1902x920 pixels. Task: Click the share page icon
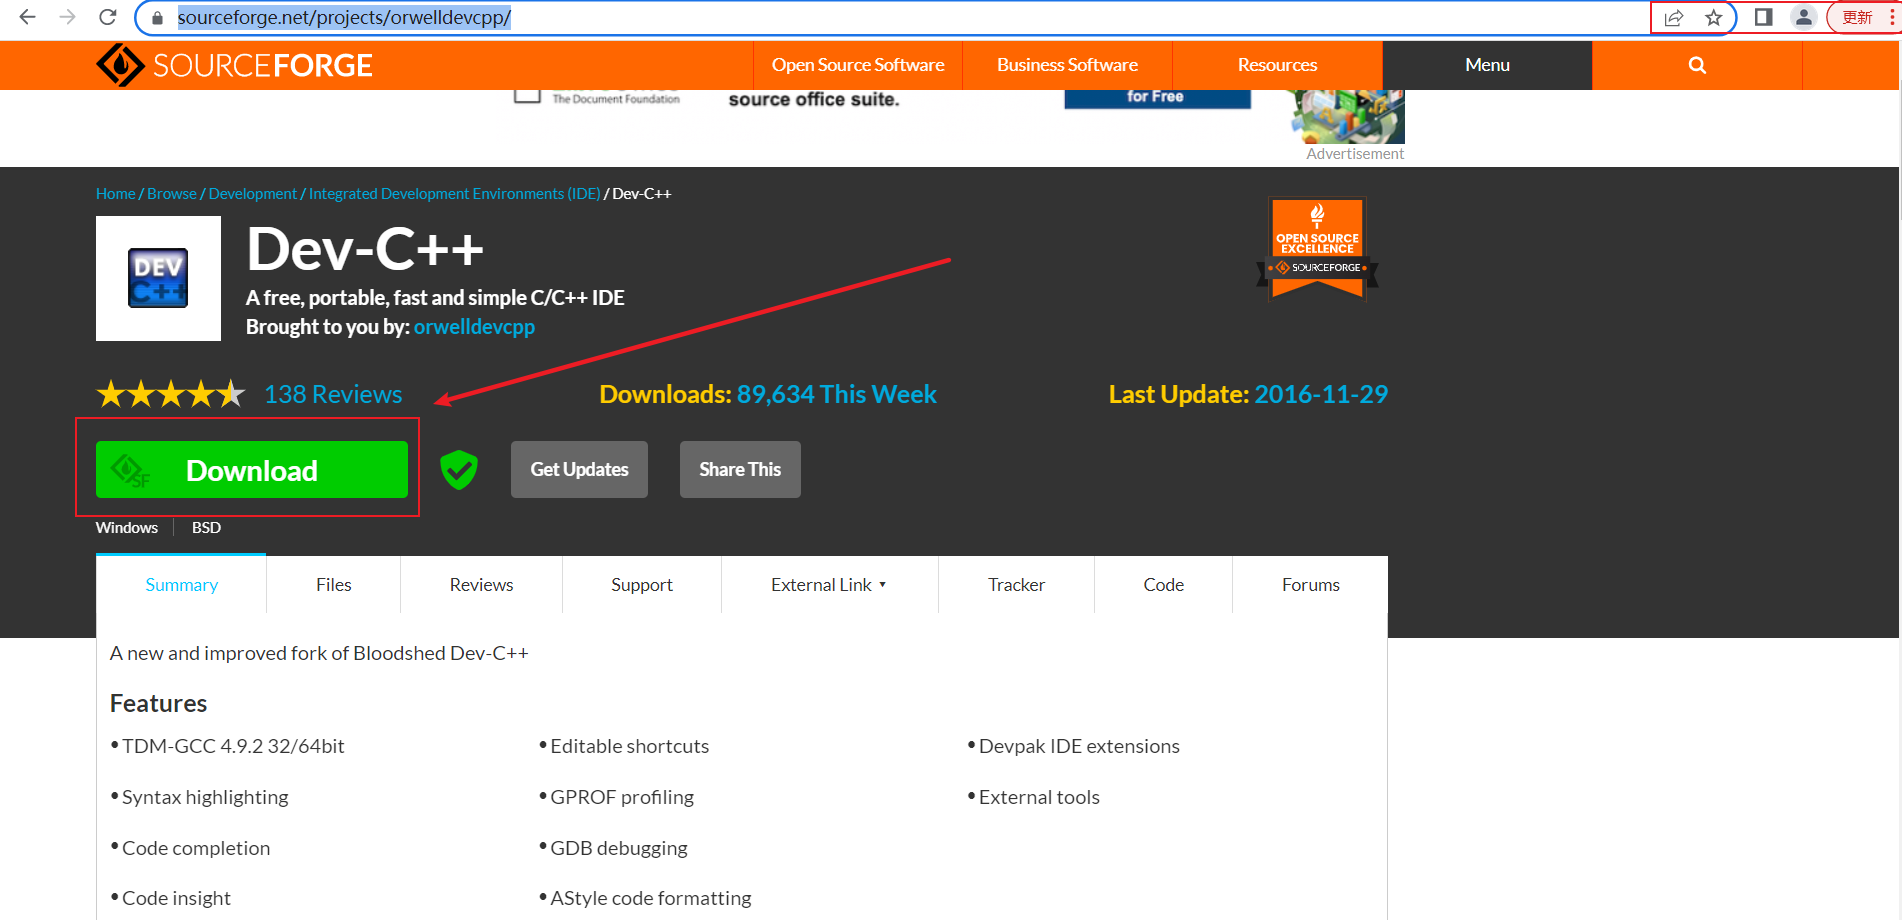point(1674,17)
